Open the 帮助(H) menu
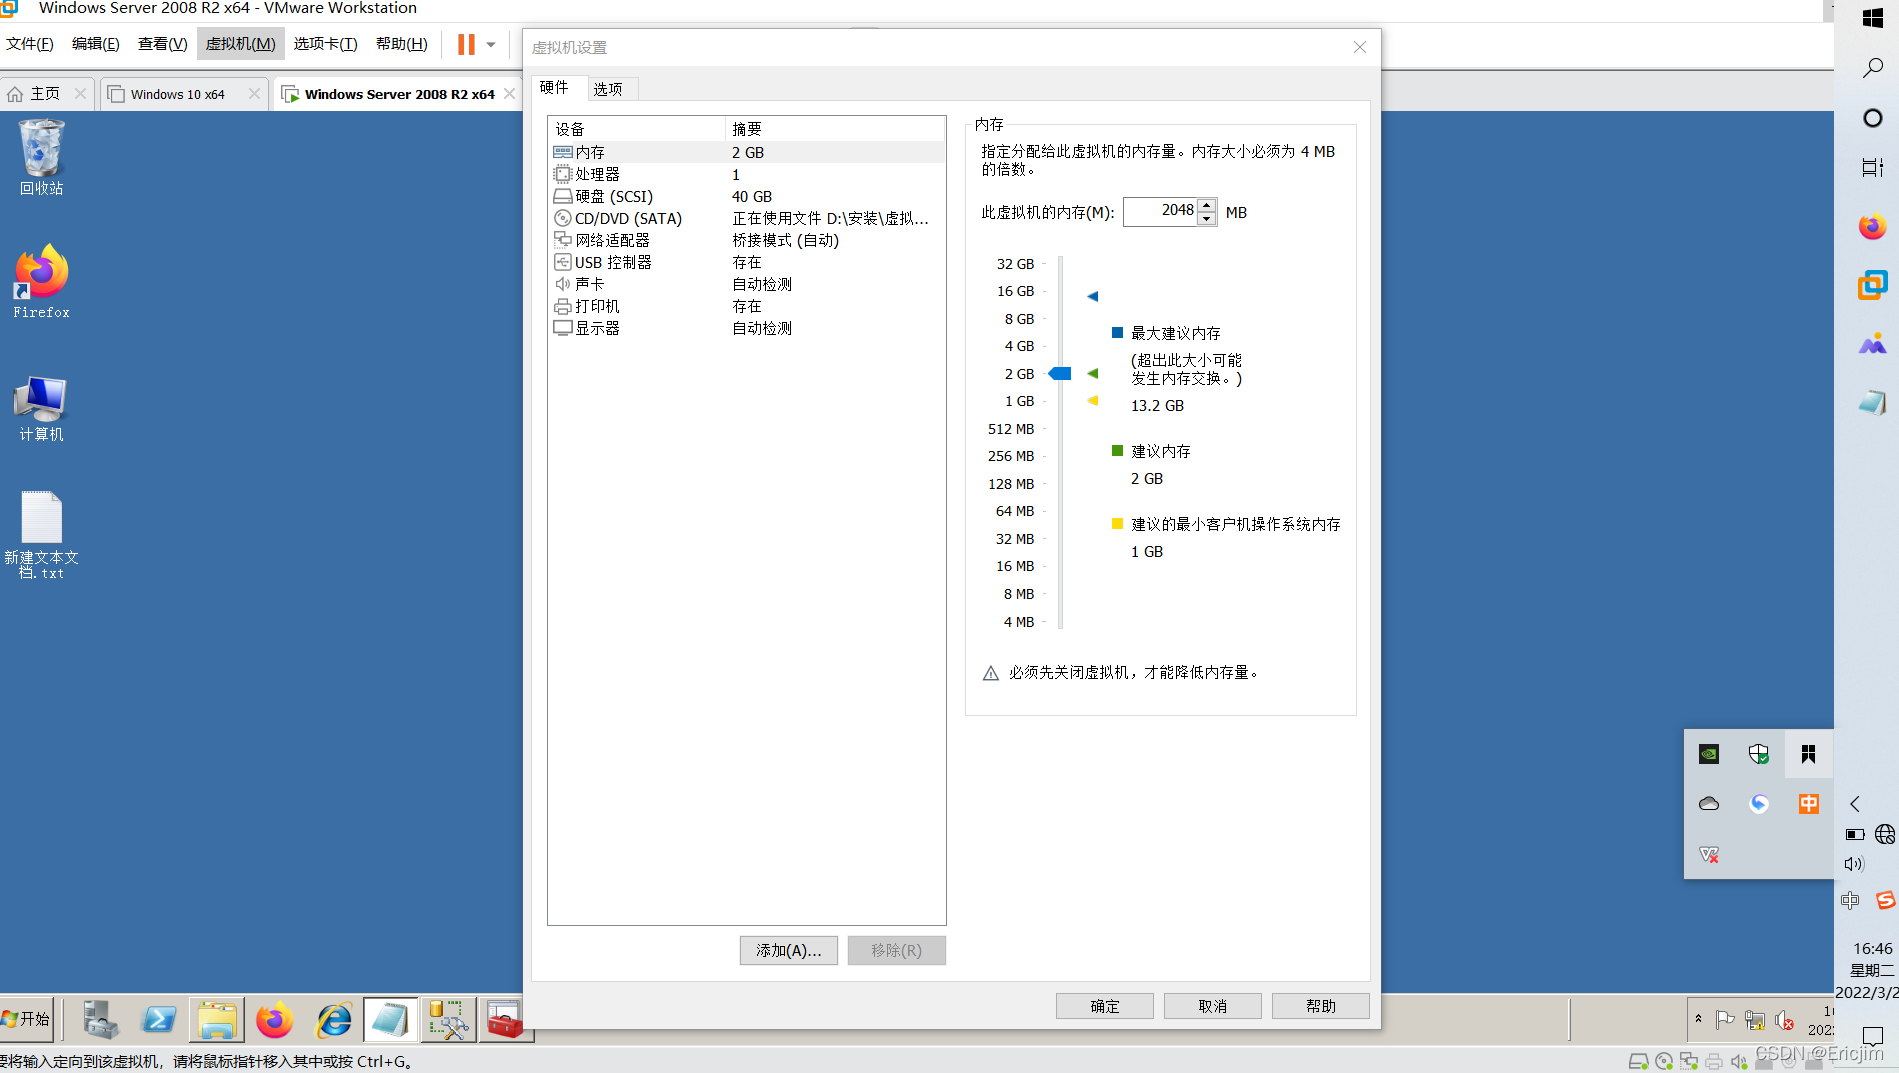The width and height of the screenshot is (1899, 1073). pos(401,44)
